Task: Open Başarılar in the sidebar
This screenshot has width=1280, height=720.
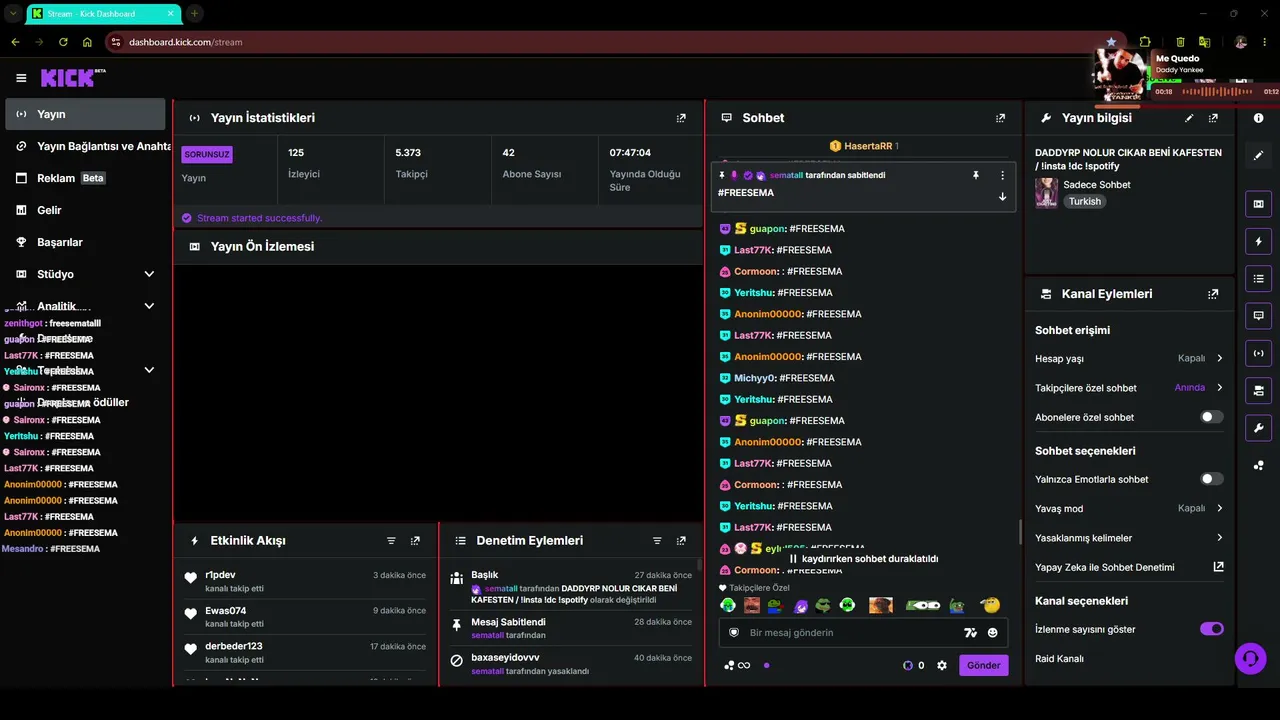Action: click(x=85, y=242)
